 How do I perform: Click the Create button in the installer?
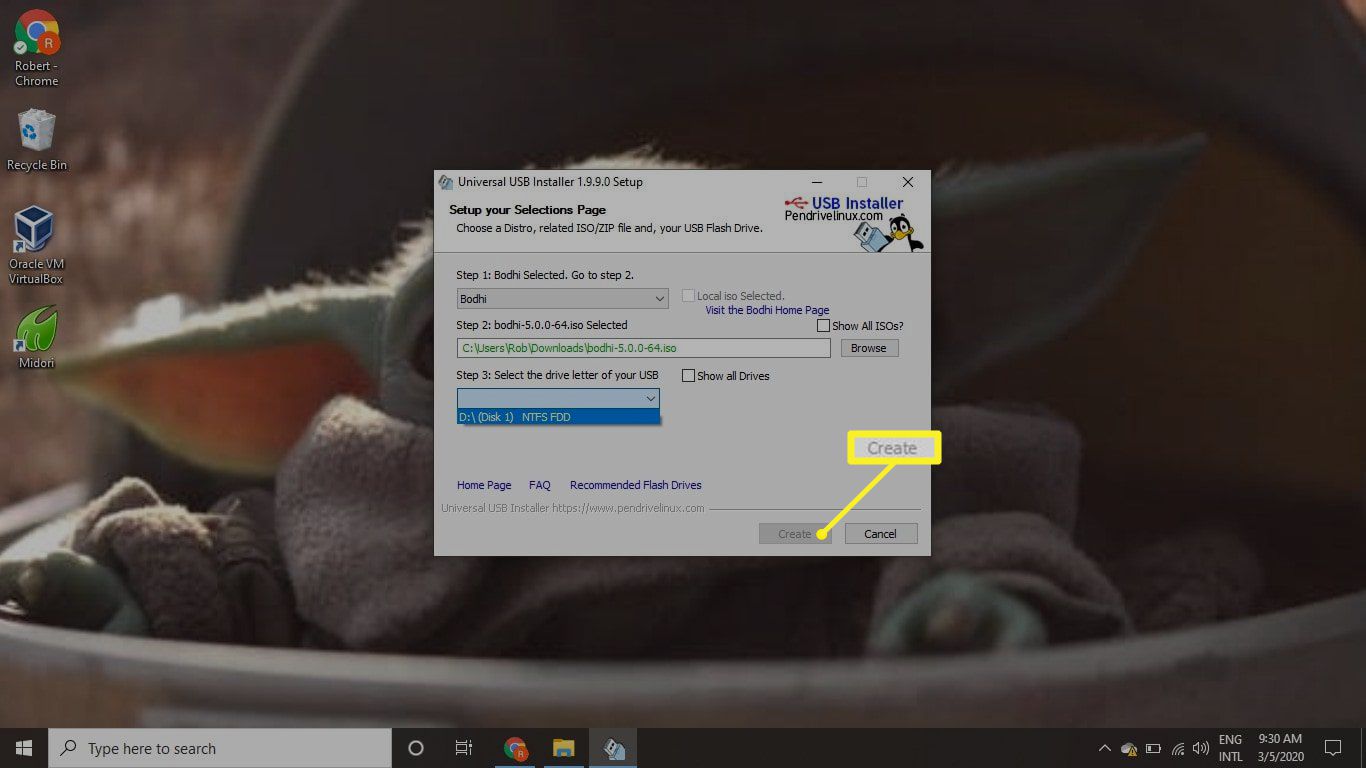pos(795,534)
